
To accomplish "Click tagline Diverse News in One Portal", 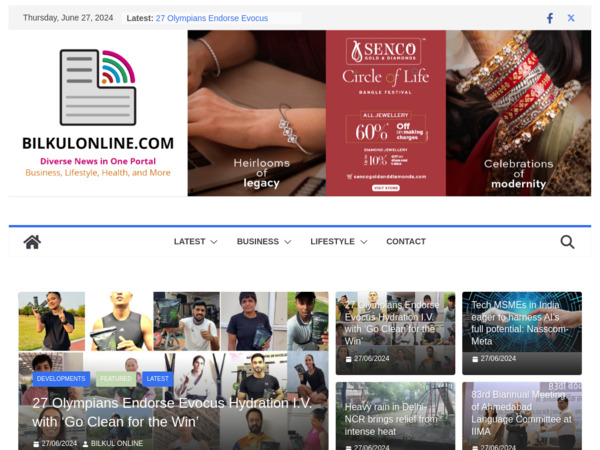I will click(98, 161).
